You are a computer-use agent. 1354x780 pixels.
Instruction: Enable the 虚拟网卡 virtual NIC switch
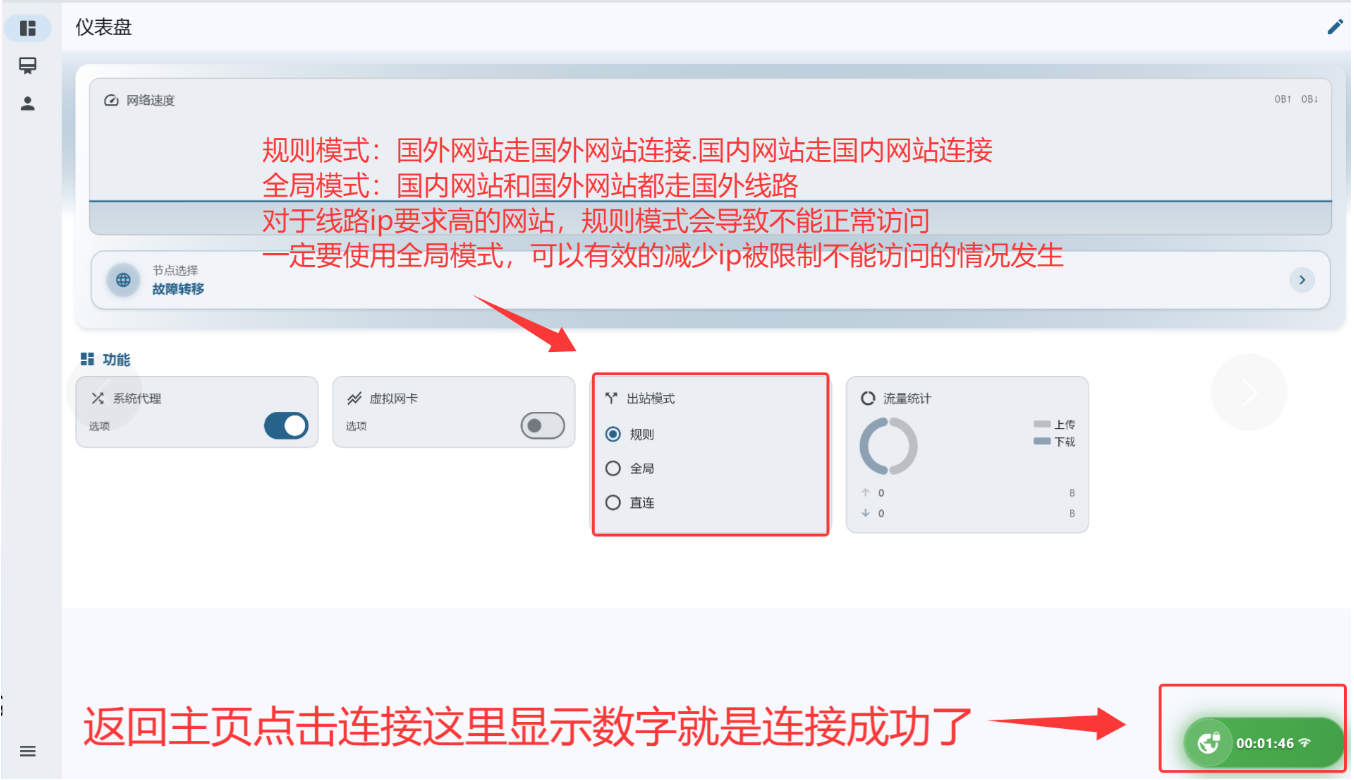[x=543, y=426]
